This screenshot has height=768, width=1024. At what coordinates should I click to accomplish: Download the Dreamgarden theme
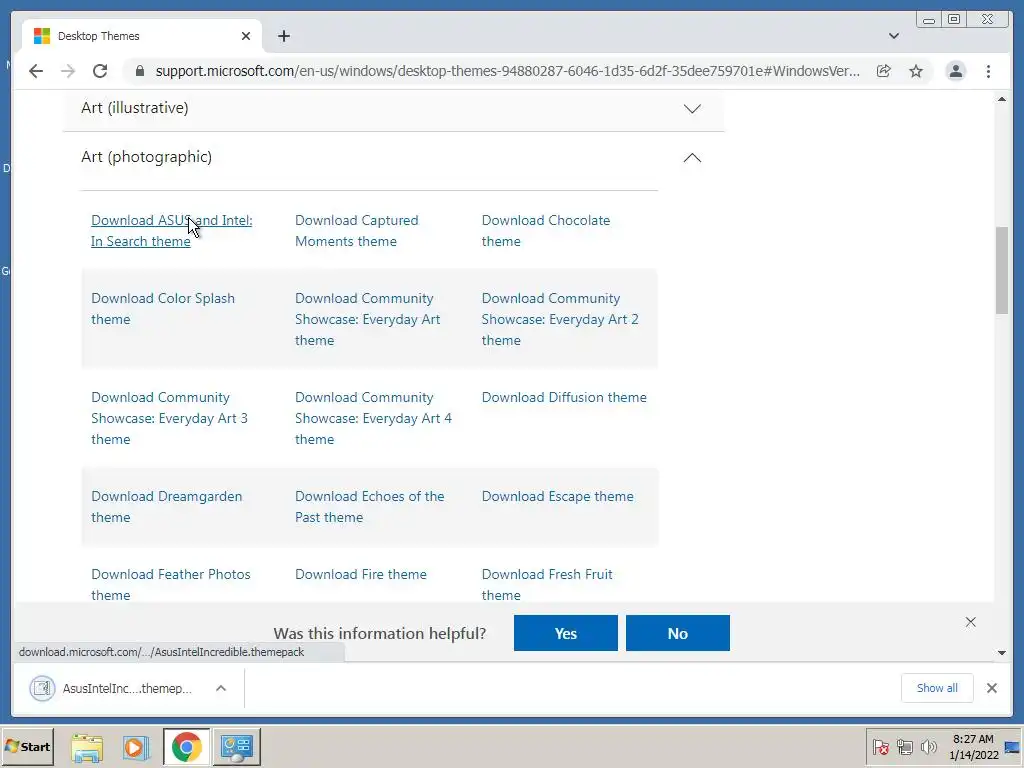coord(167,506)
